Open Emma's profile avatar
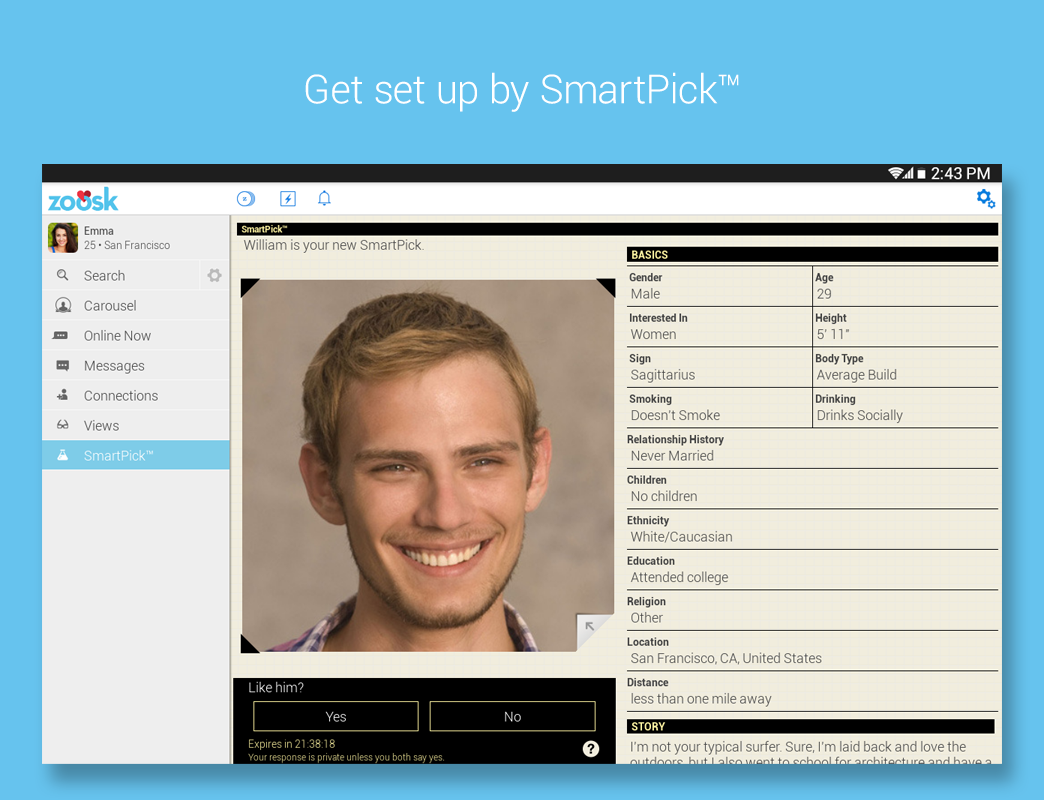Viewport: 1044px width, 800px height. pyautogui.click(x=63, y=238)
